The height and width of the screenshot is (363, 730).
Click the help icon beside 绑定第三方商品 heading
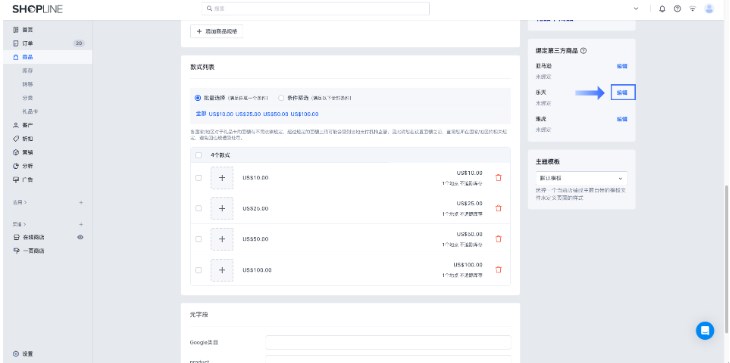(583, 51)
